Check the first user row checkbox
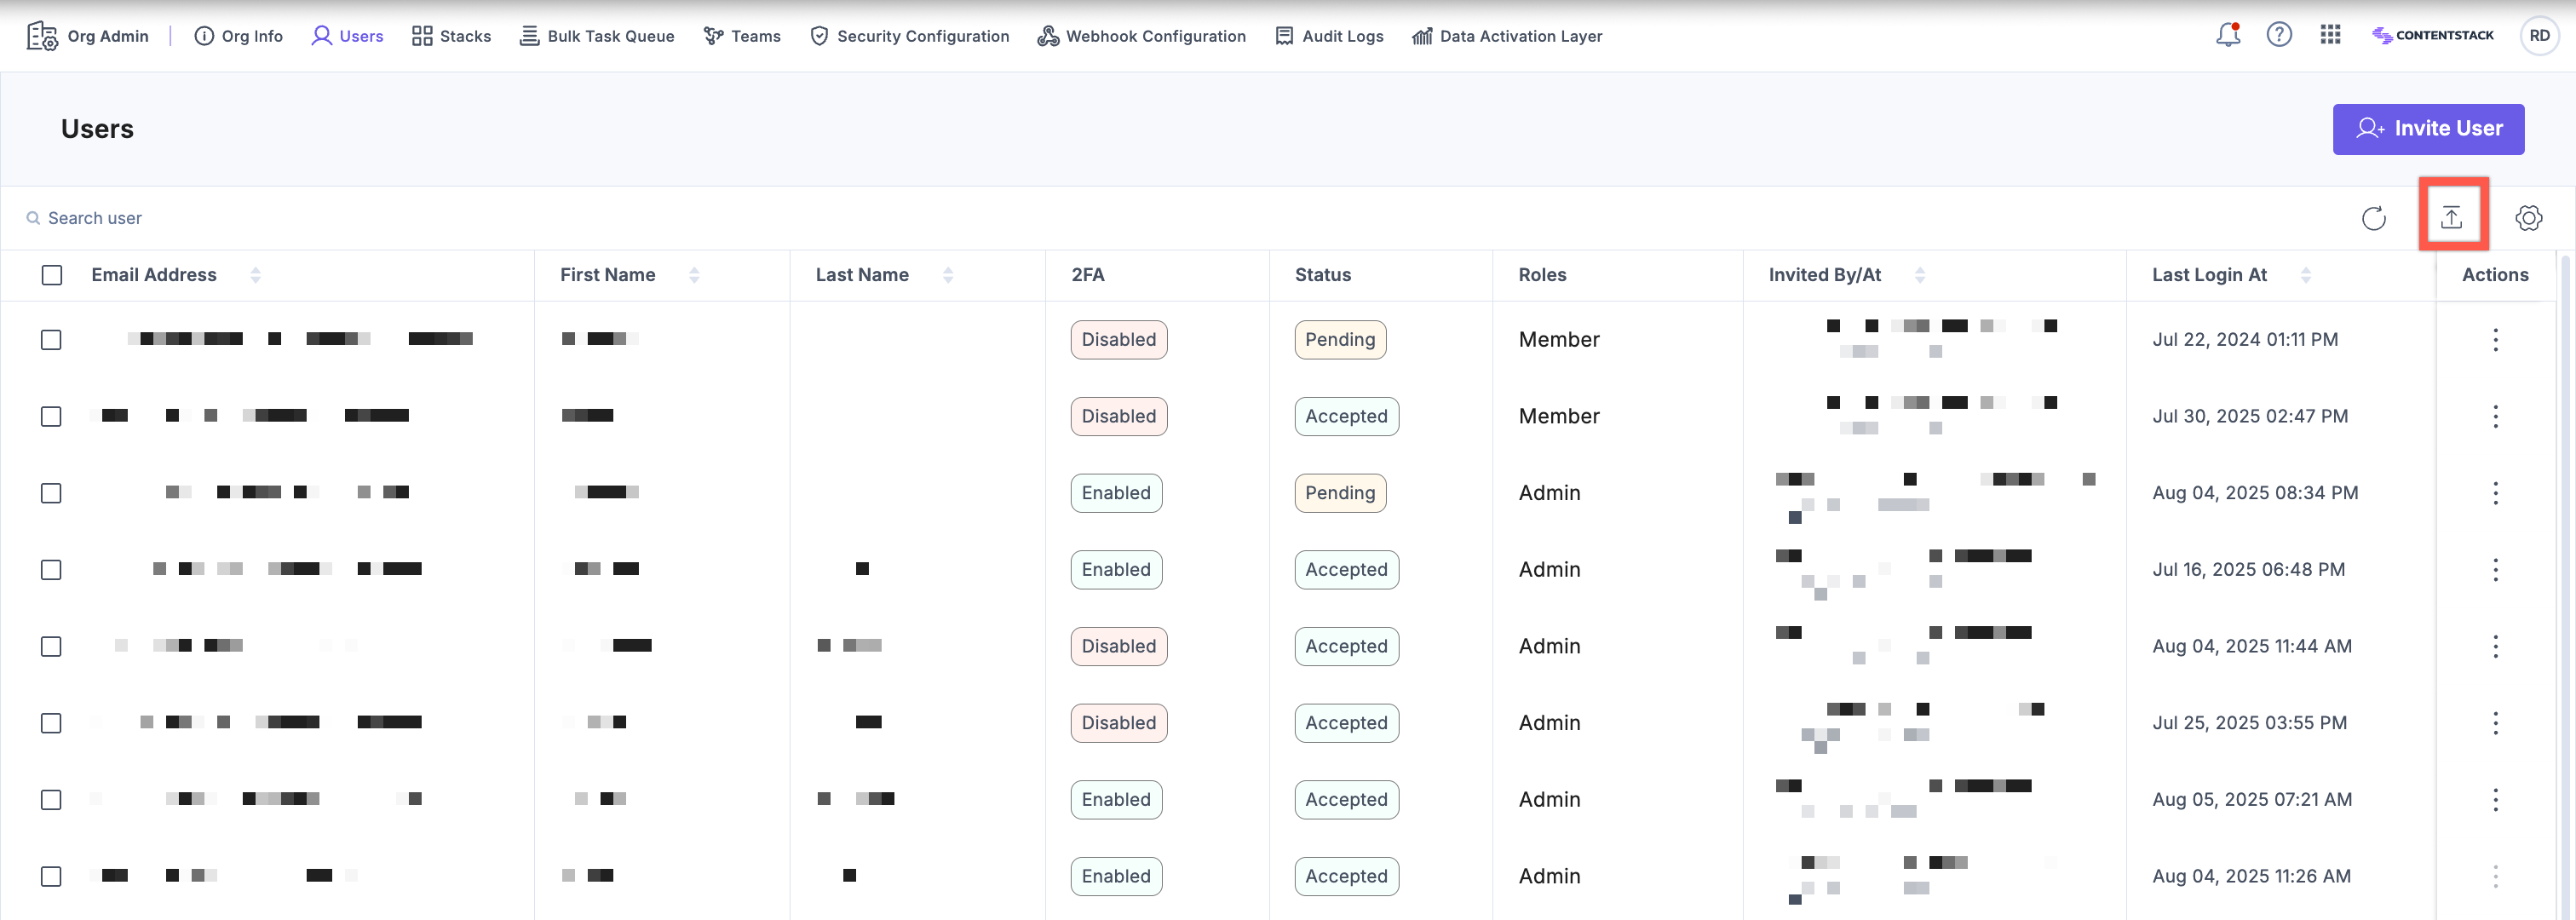 pos(51,340)
